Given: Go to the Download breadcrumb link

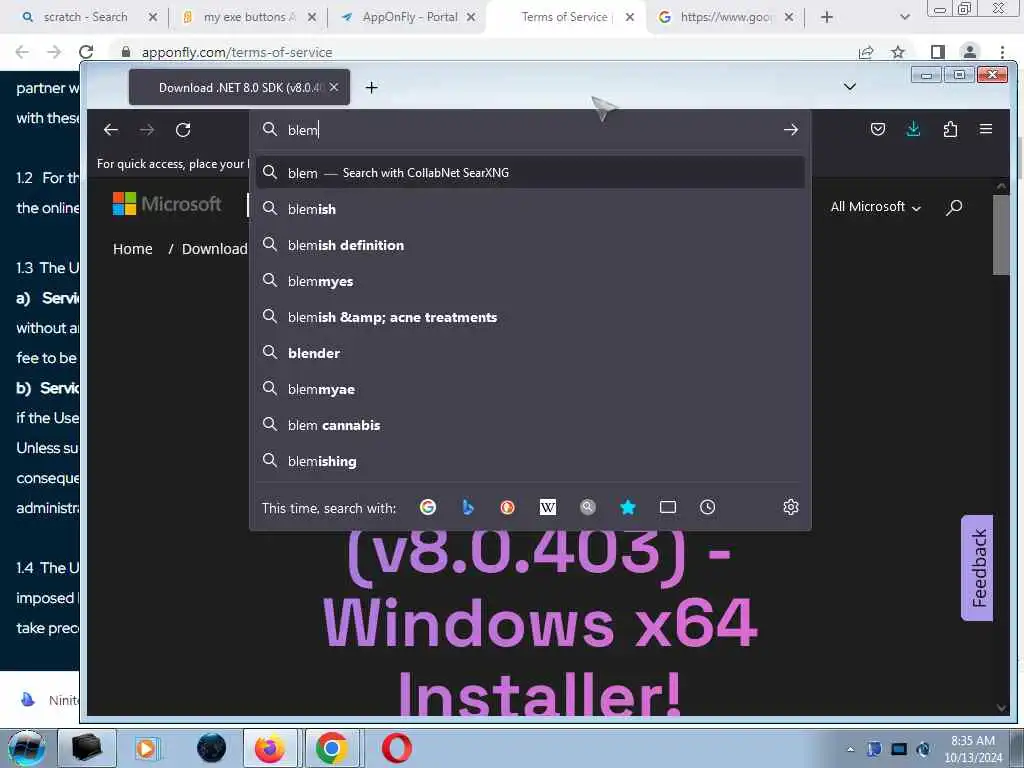Looking at the screenshot, I should coord(214,249).
